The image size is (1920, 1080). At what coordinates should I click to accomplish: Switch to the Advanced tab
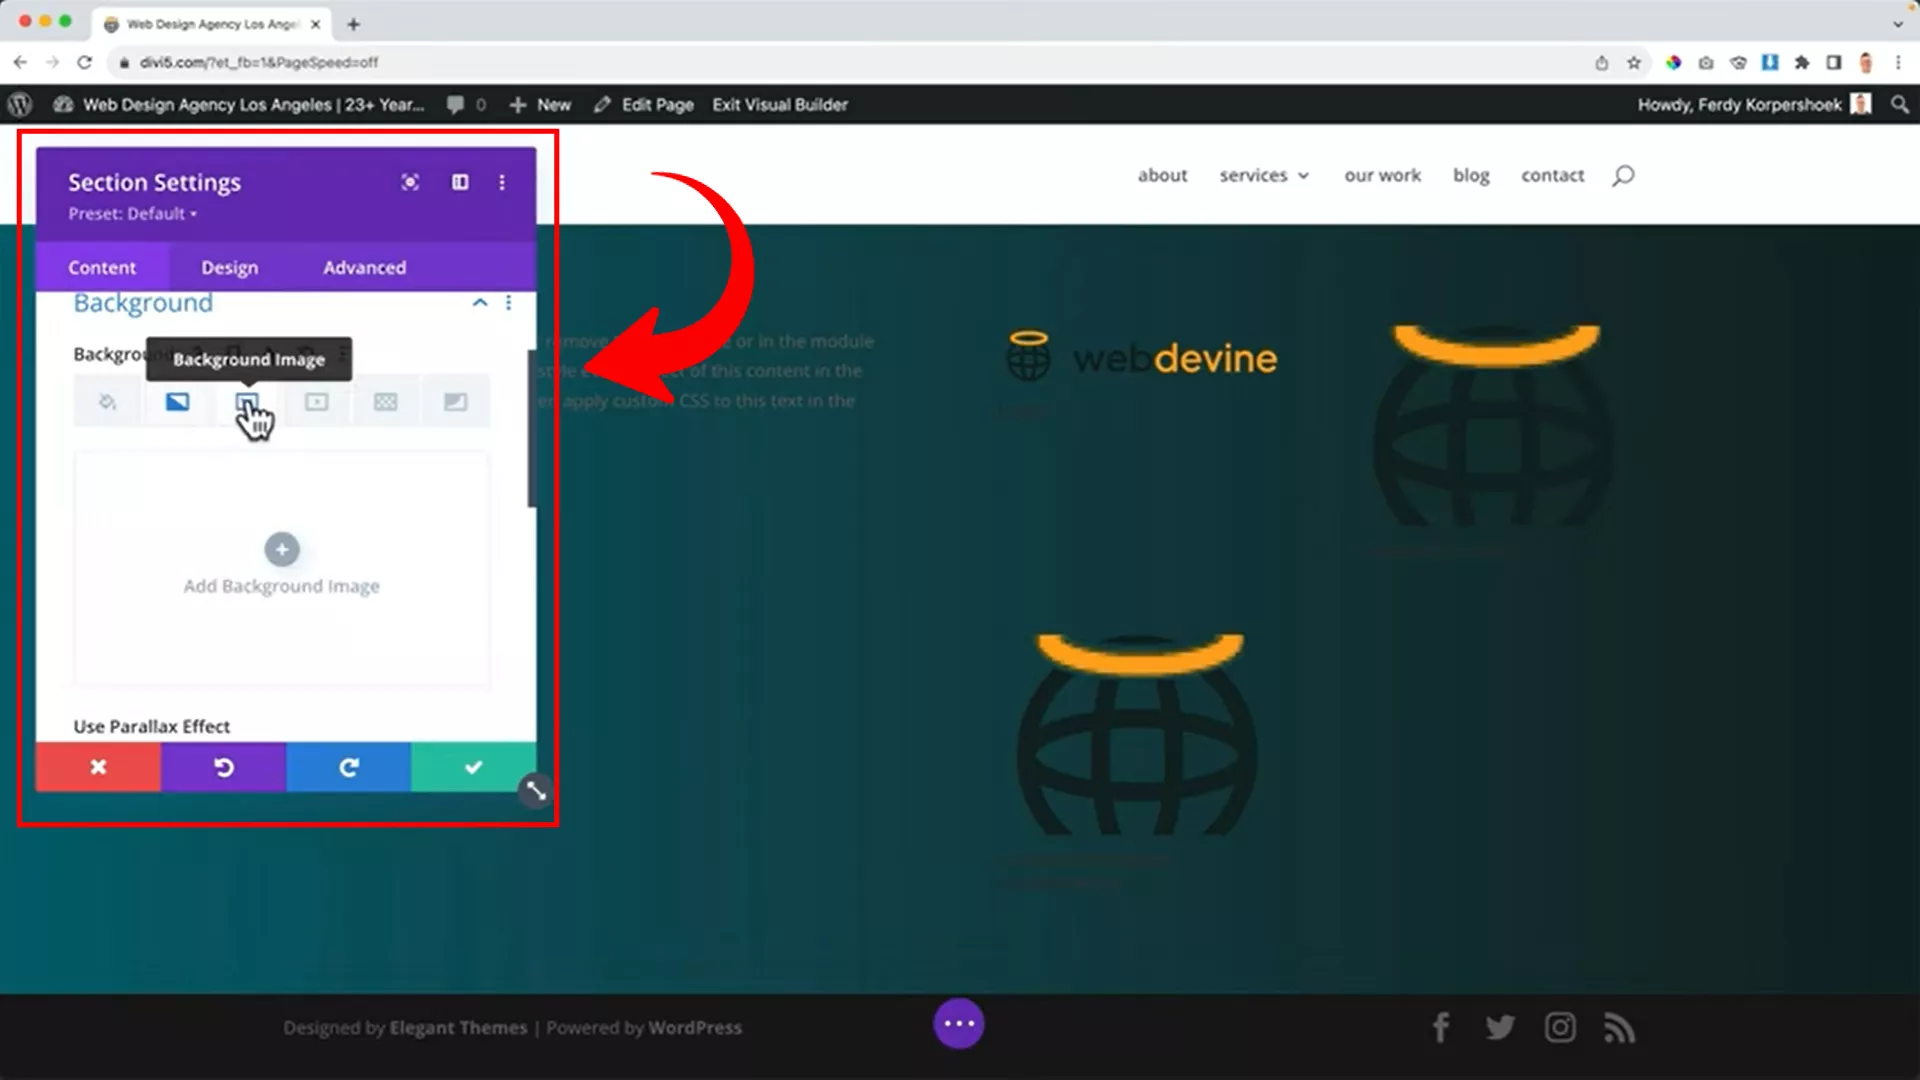click(x=364, y=268)
